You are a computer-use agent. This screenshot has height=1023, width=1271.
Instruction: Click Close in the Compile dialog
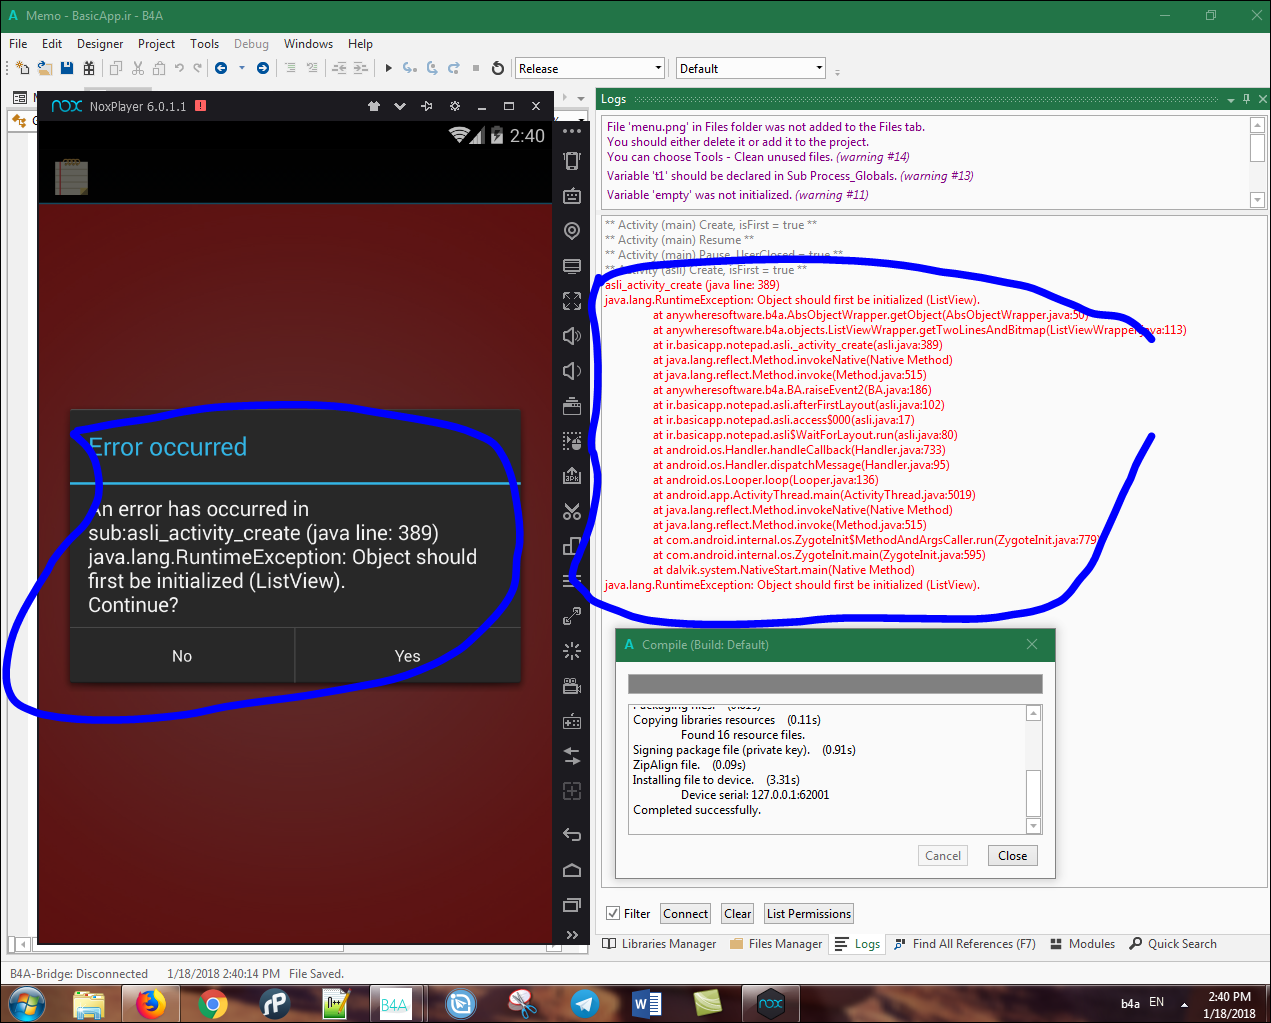pyautogui.click(x=1012, y=856)
